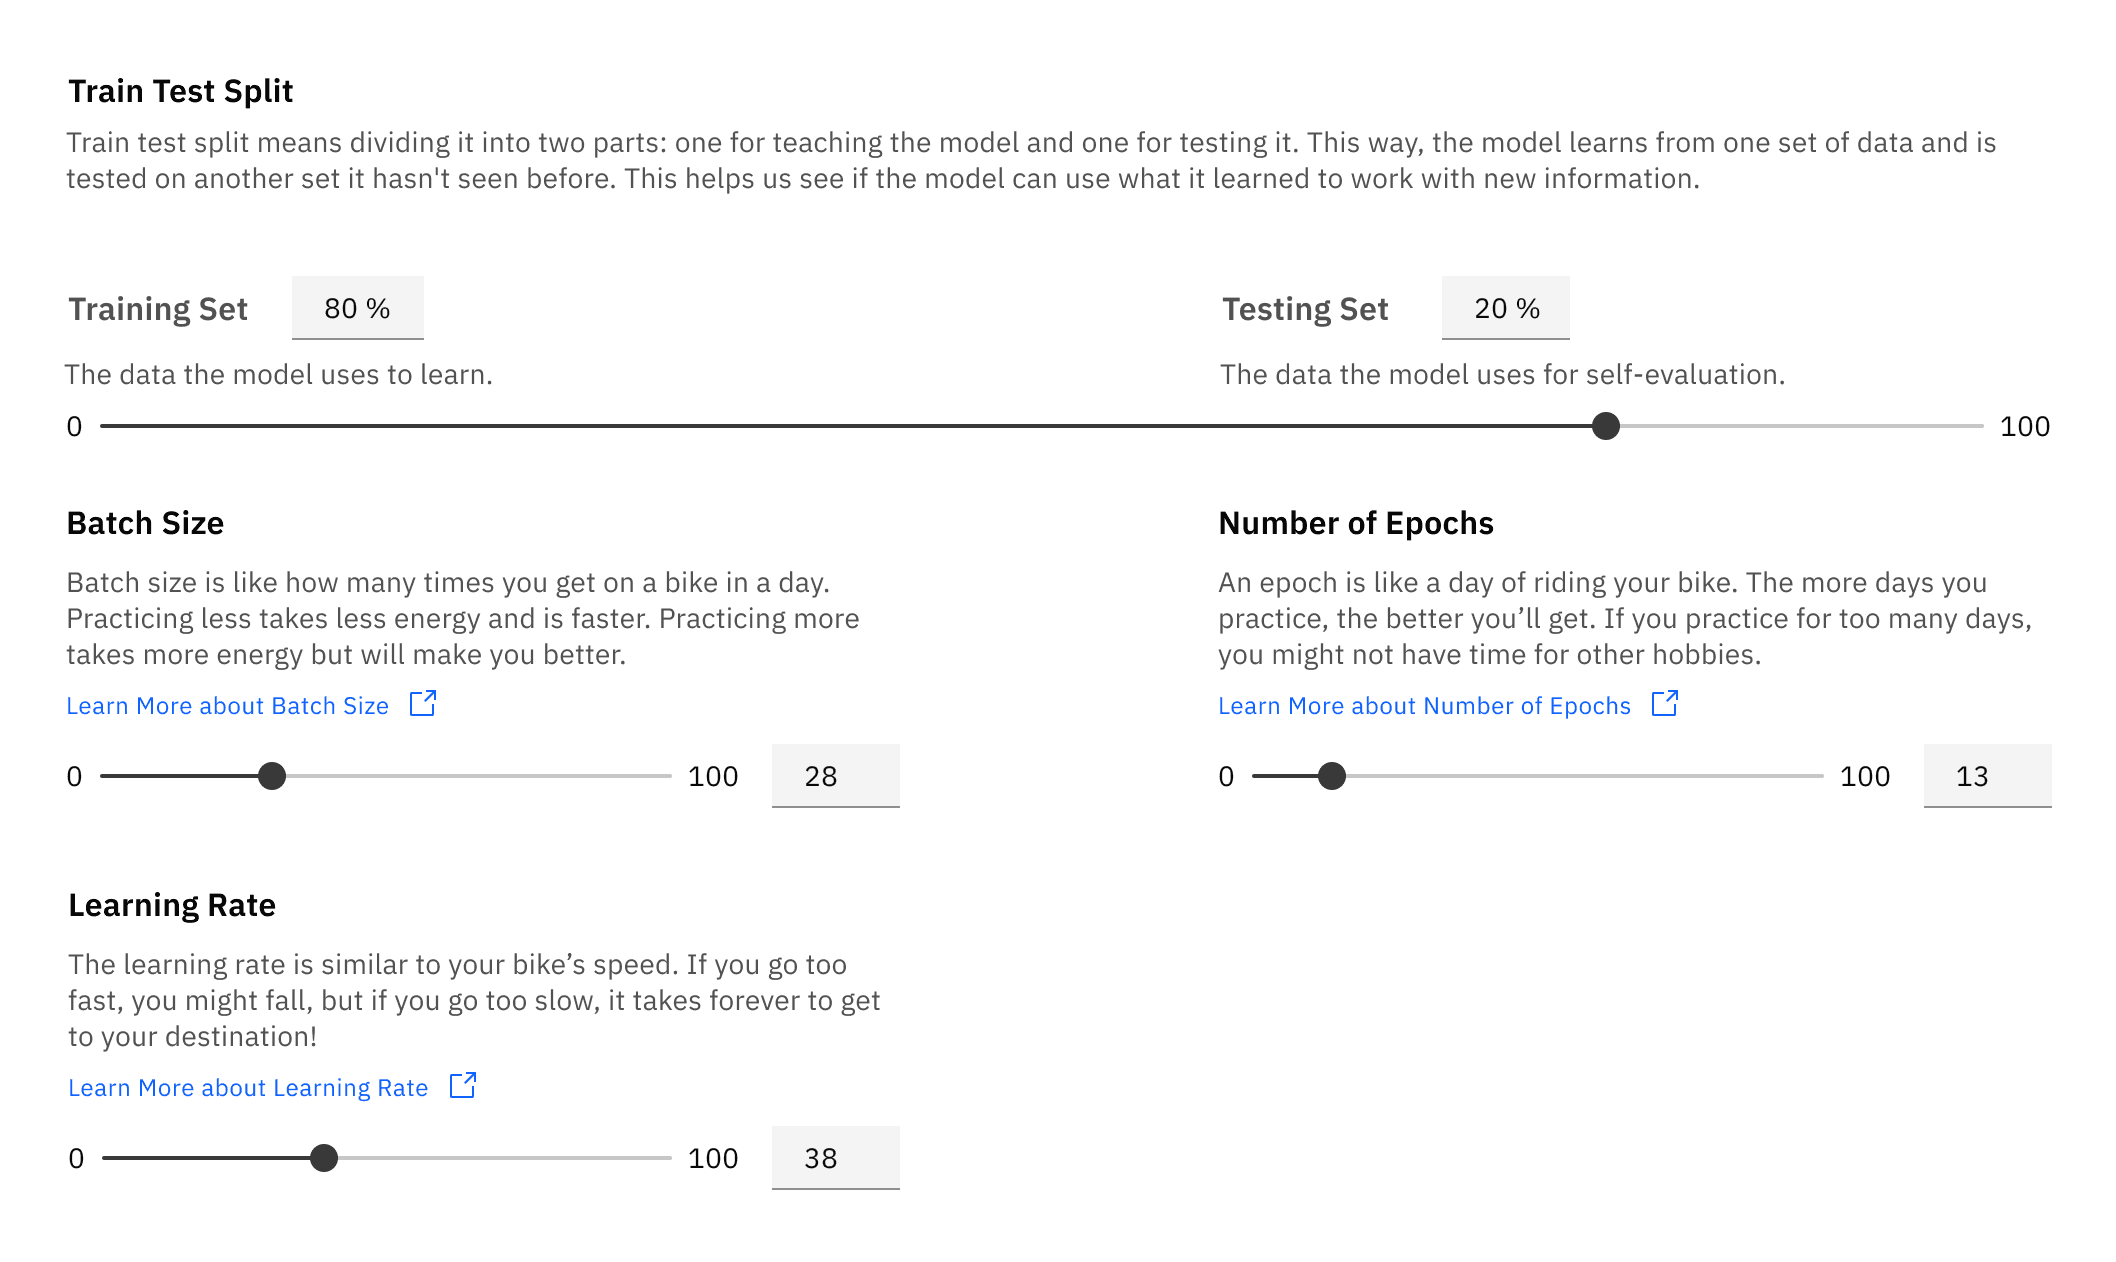Click the Number of Epochs heading

1355,523
